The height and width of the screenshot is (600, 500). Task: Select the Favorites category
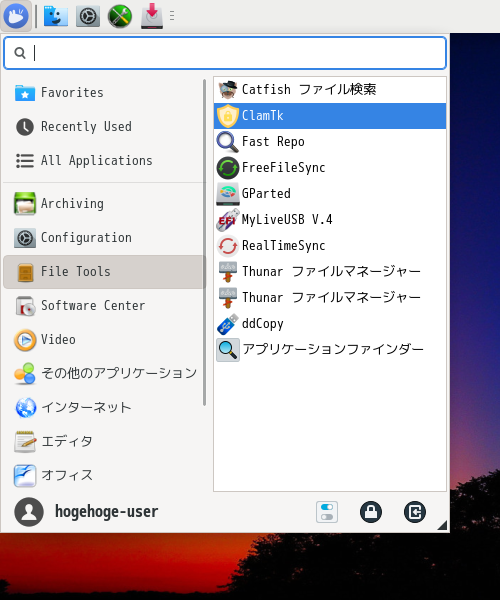(103, 93)
